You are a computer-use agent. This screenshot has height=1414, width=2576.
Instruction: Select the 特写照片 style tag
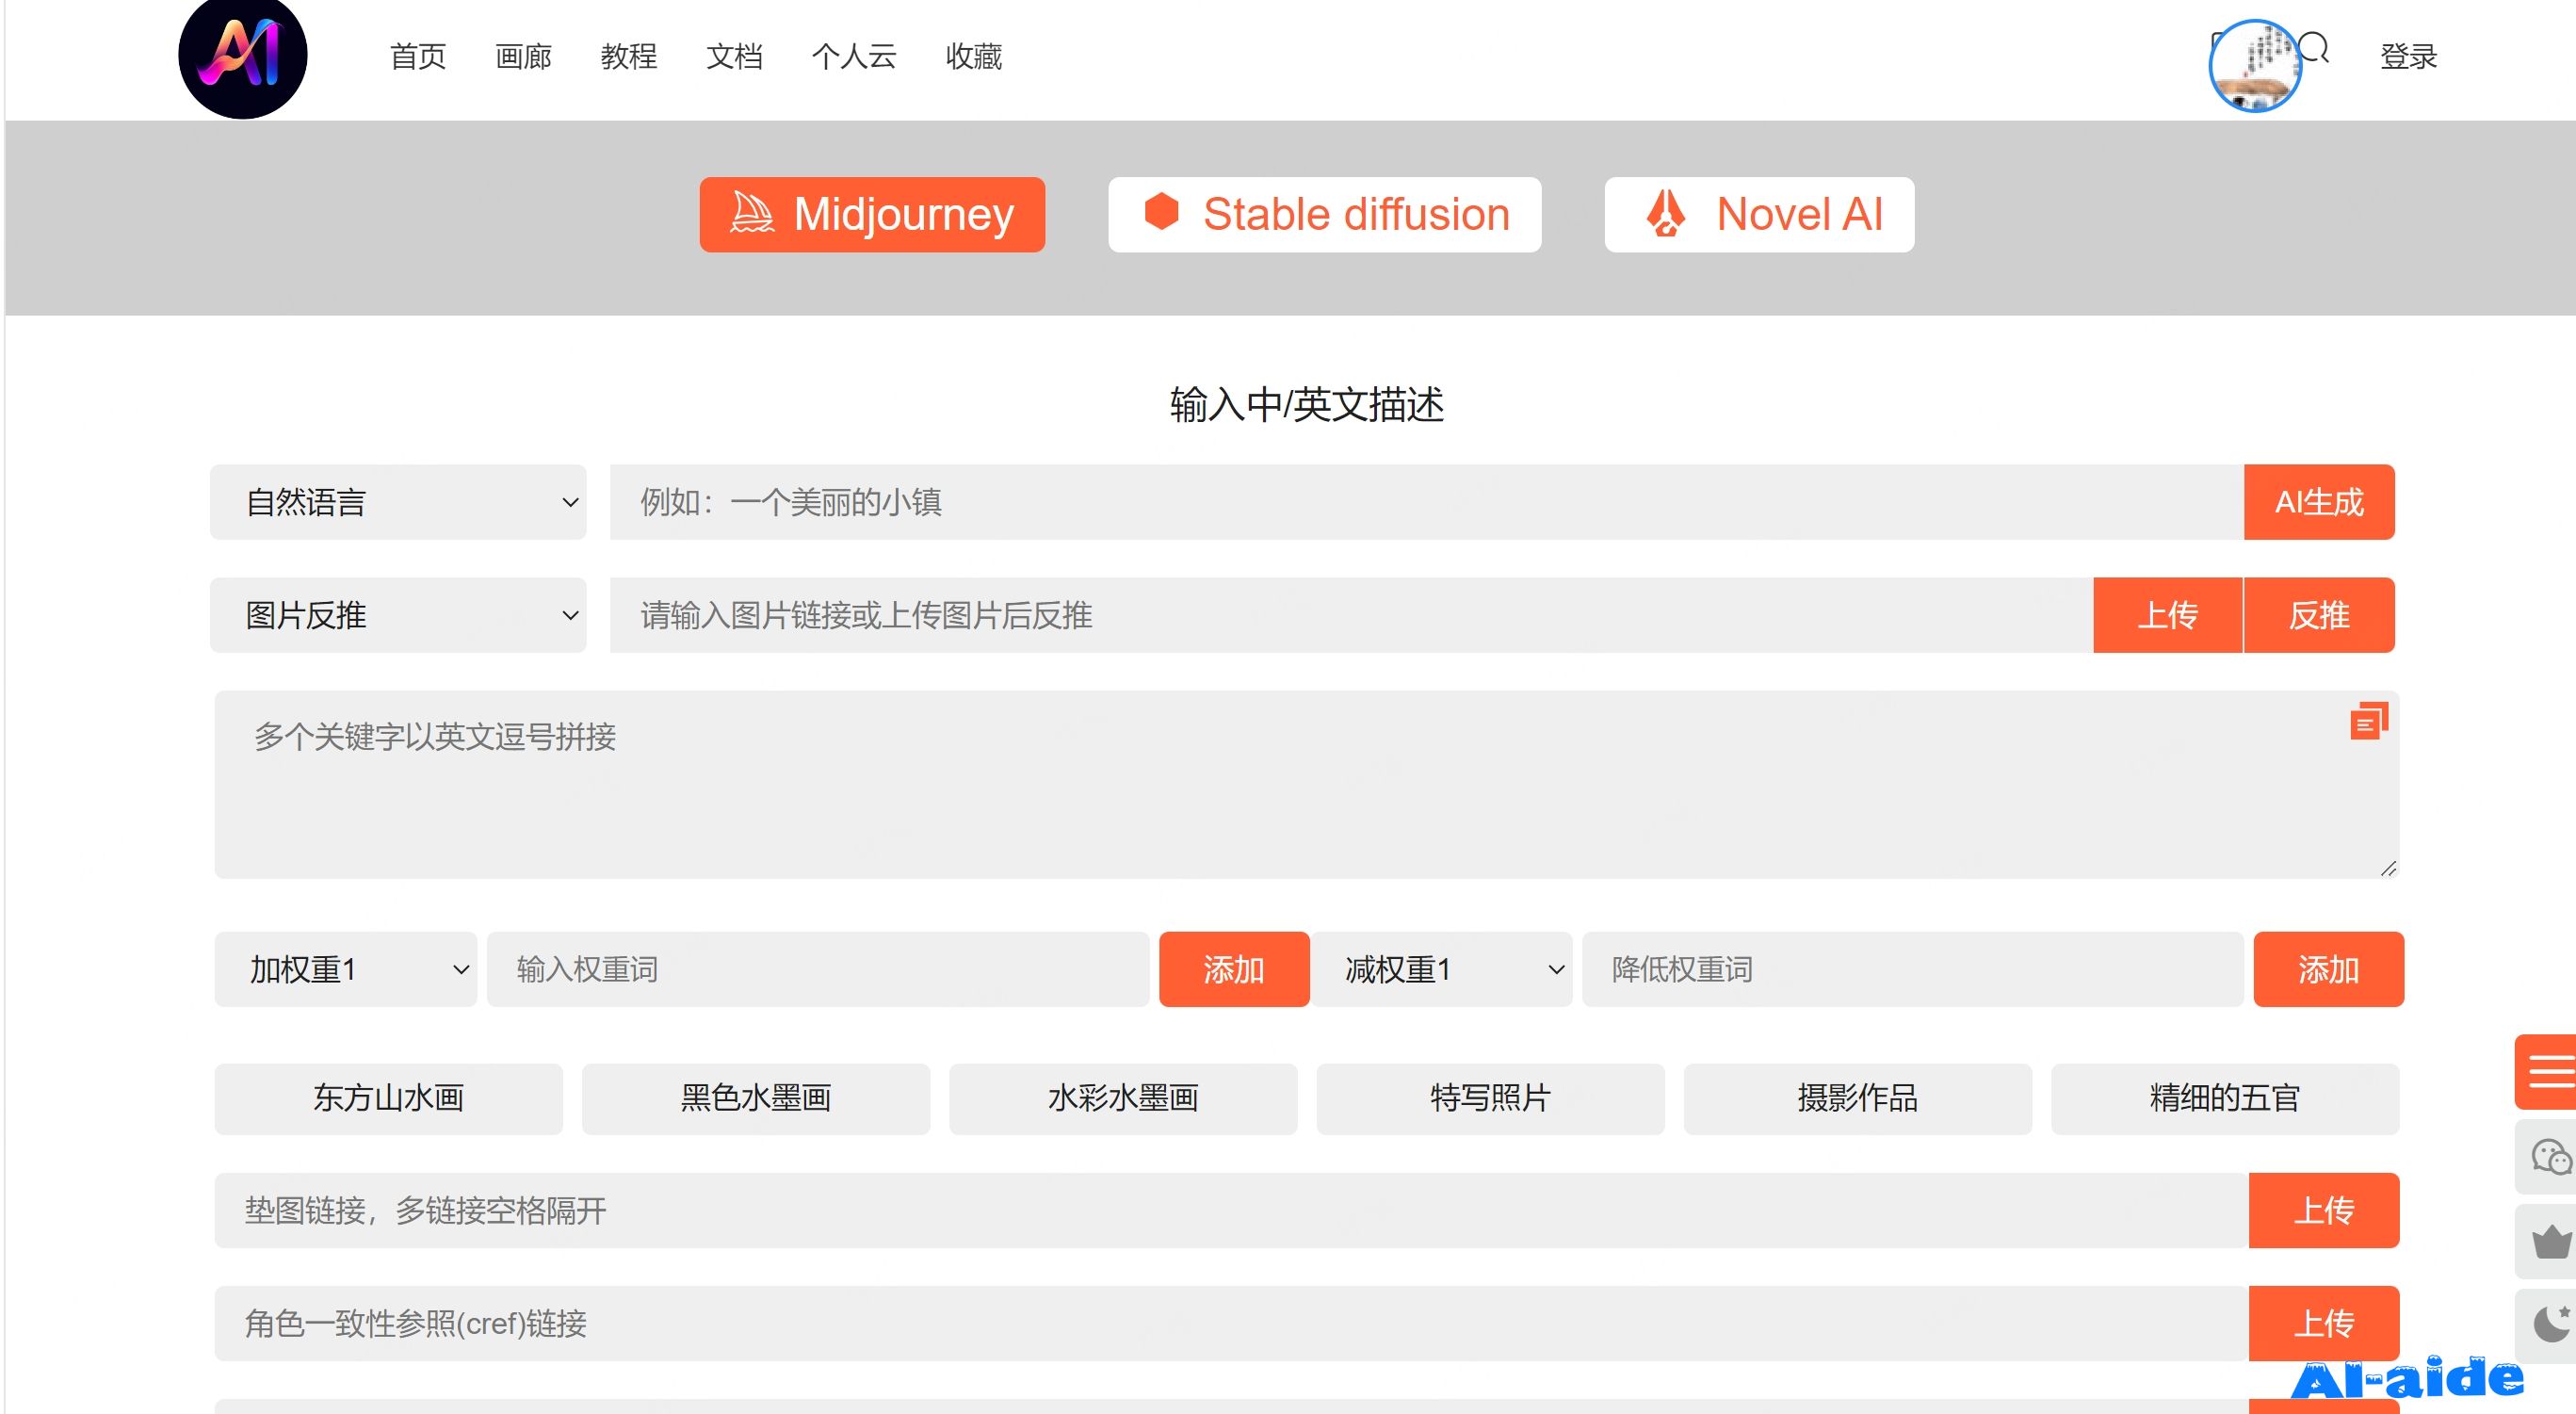point(1490,1098)
